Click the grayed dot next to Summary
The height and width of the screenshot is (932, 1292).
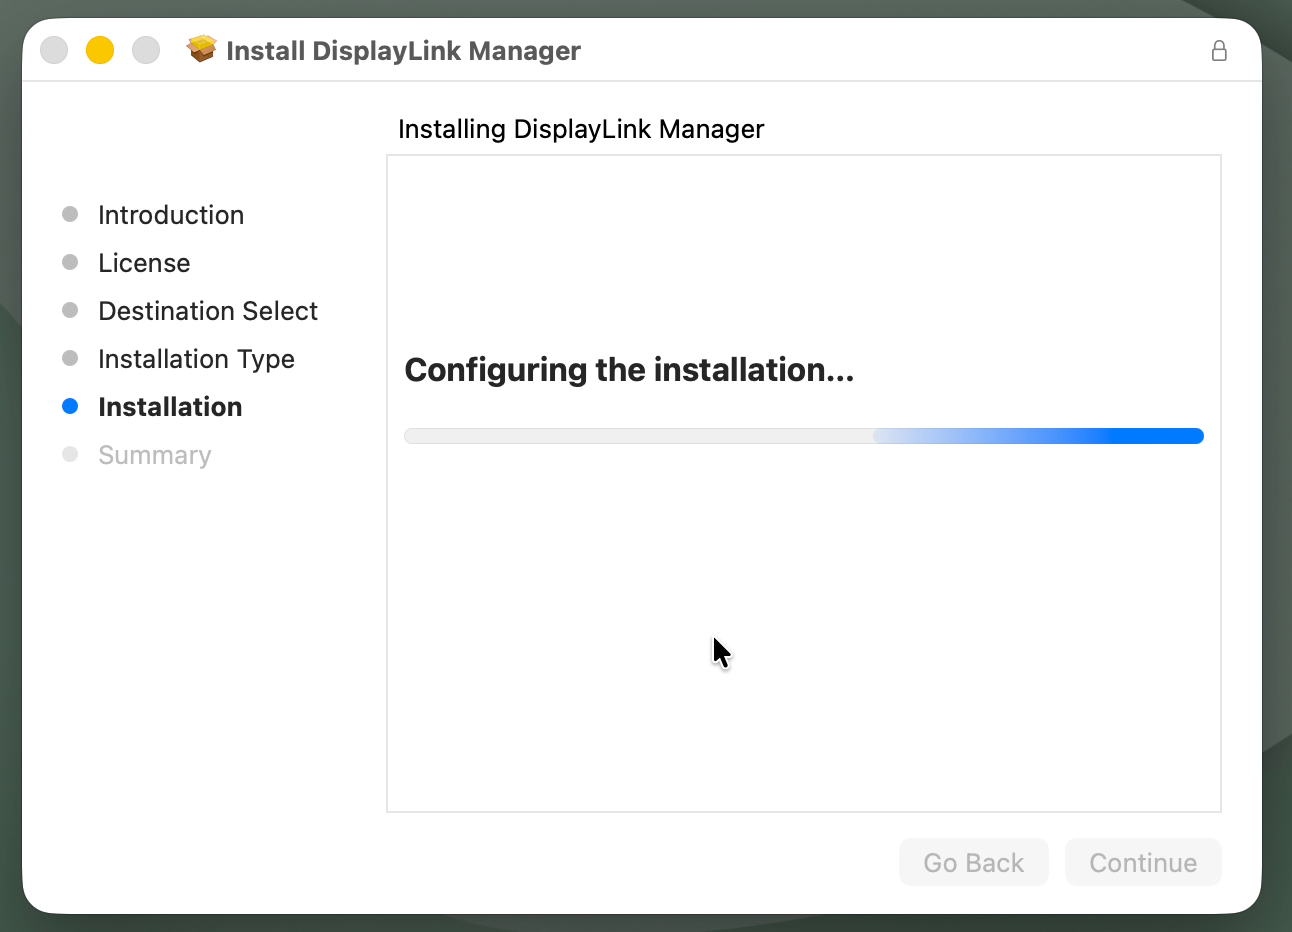coord(71,454)
